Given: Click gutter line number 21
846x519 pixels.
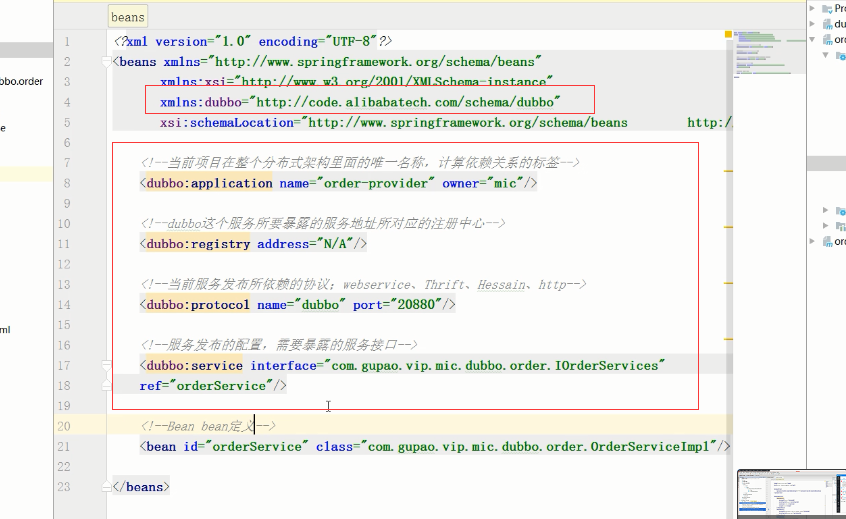Looking at the screenshot, I should point(64,447).
